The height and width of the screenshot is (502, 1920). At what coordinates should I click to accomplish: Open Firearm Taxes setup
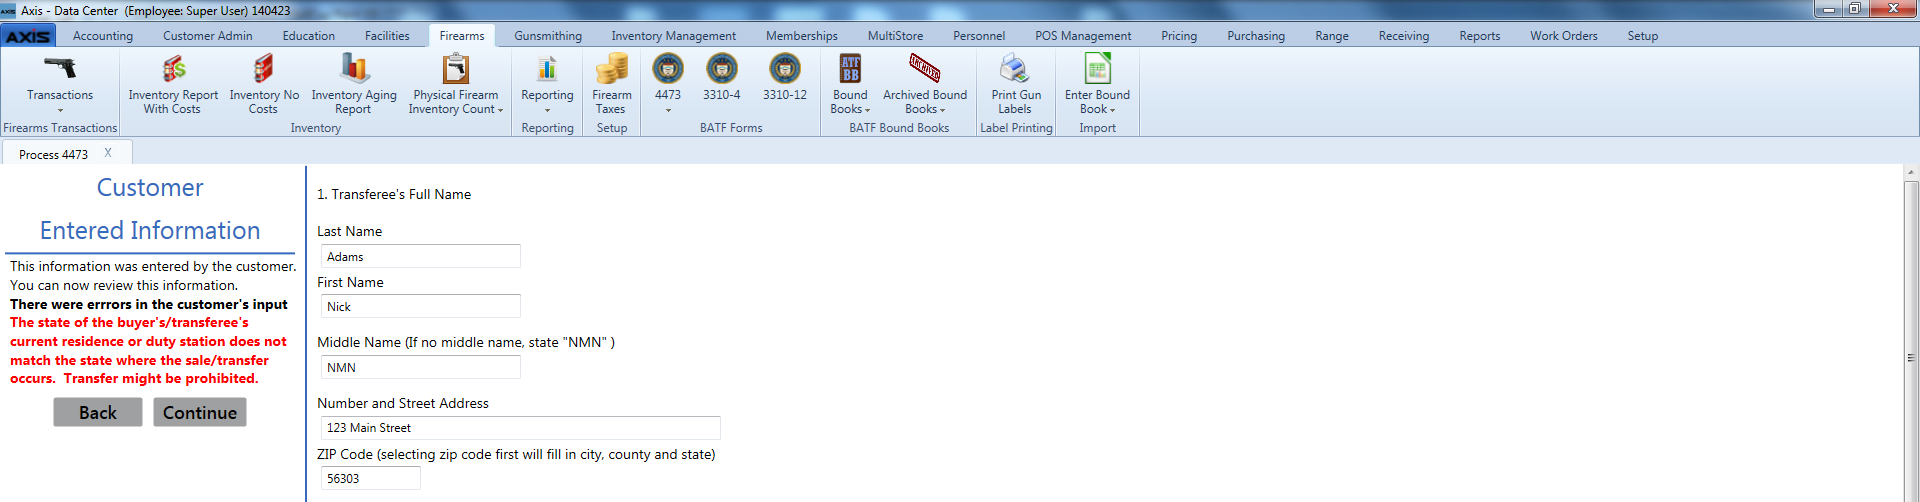[611, 84]
